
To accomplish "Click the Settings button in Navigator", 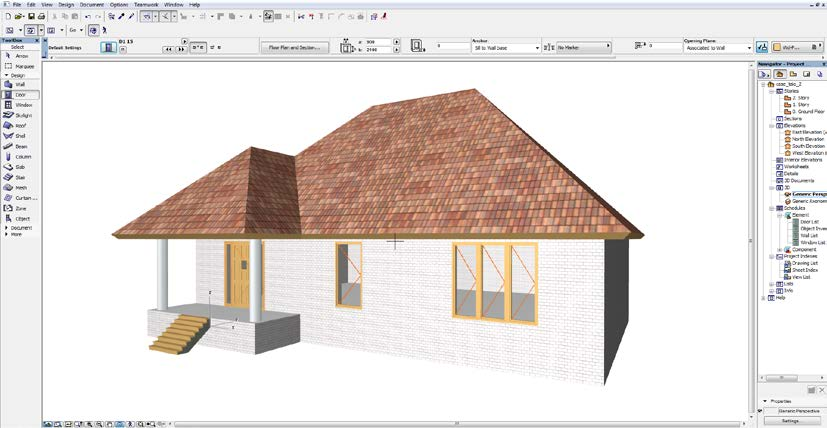I will tap(790, 421).
